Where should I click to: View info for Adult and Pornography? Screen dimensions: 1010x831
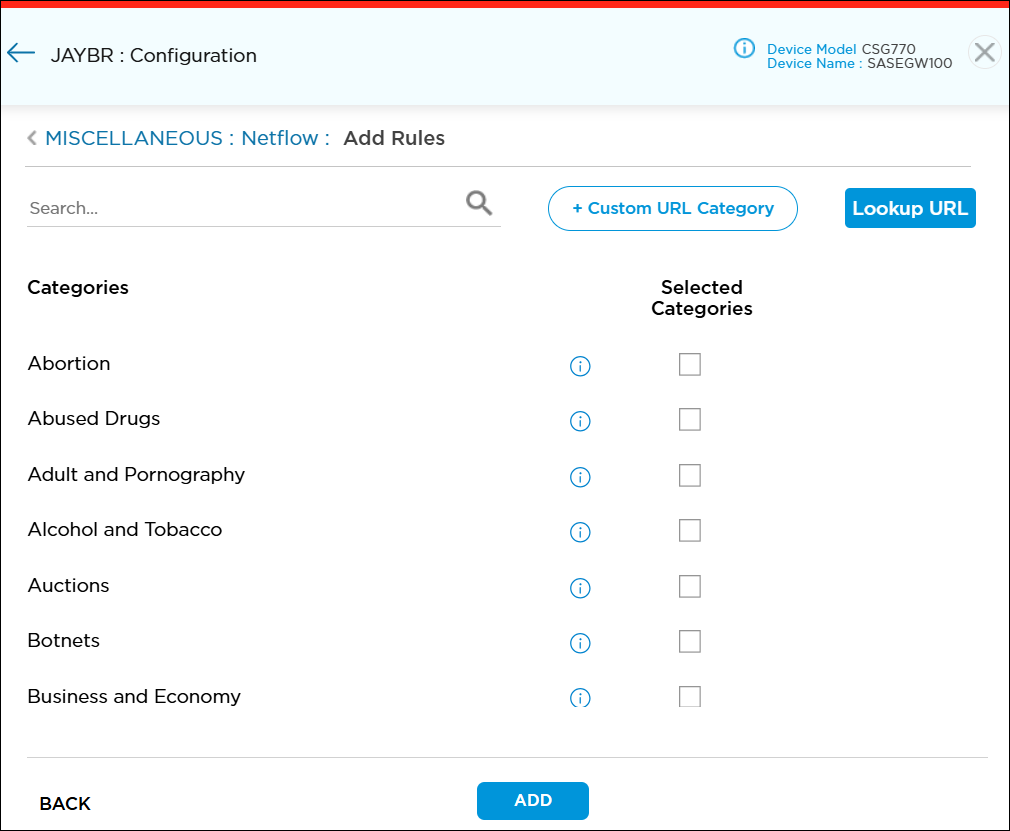tap(580, 477)
